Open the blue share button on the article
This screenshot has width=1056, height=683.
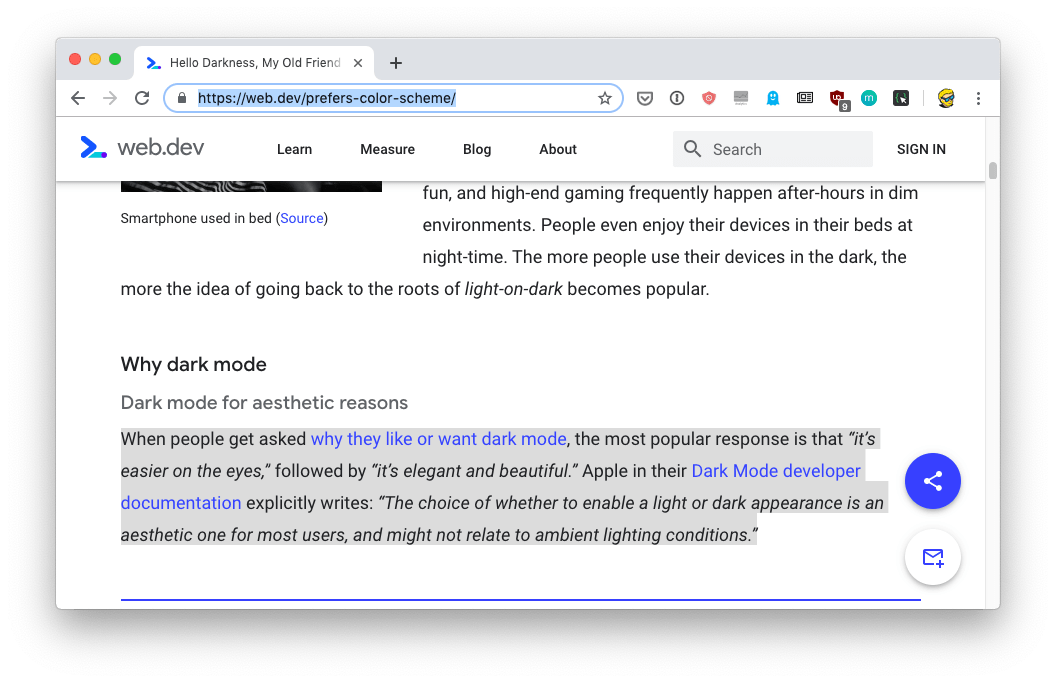click(x=932, y=481)
